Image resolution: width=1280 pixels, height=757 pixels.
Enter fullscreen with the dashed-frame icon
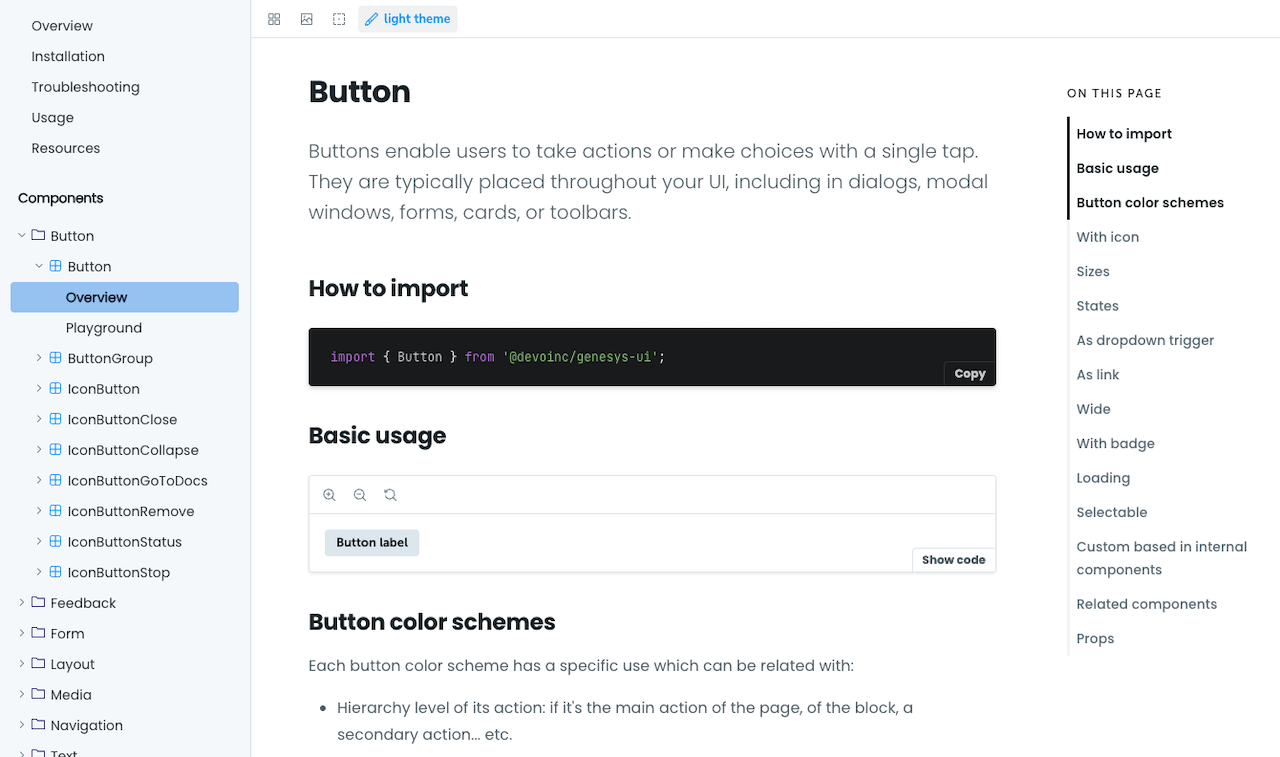pos(338,18)
